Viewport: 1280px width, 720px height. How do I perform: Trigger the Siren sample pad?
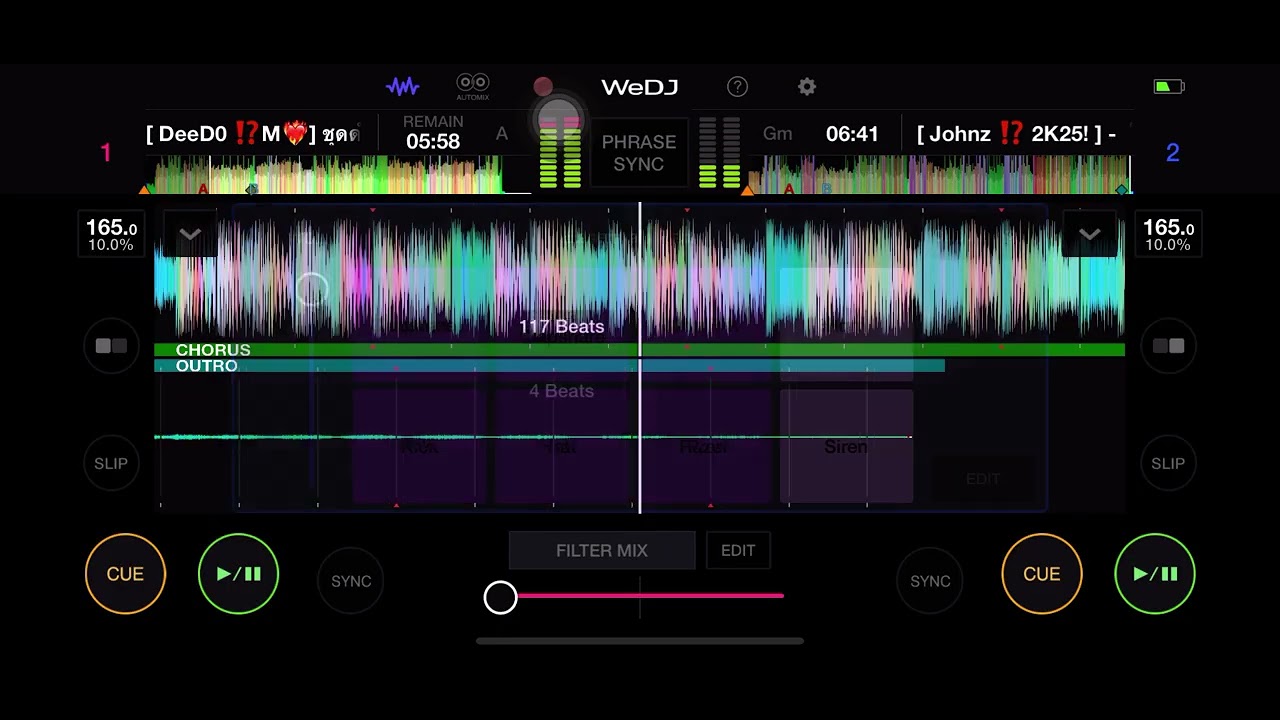[846, 446]
